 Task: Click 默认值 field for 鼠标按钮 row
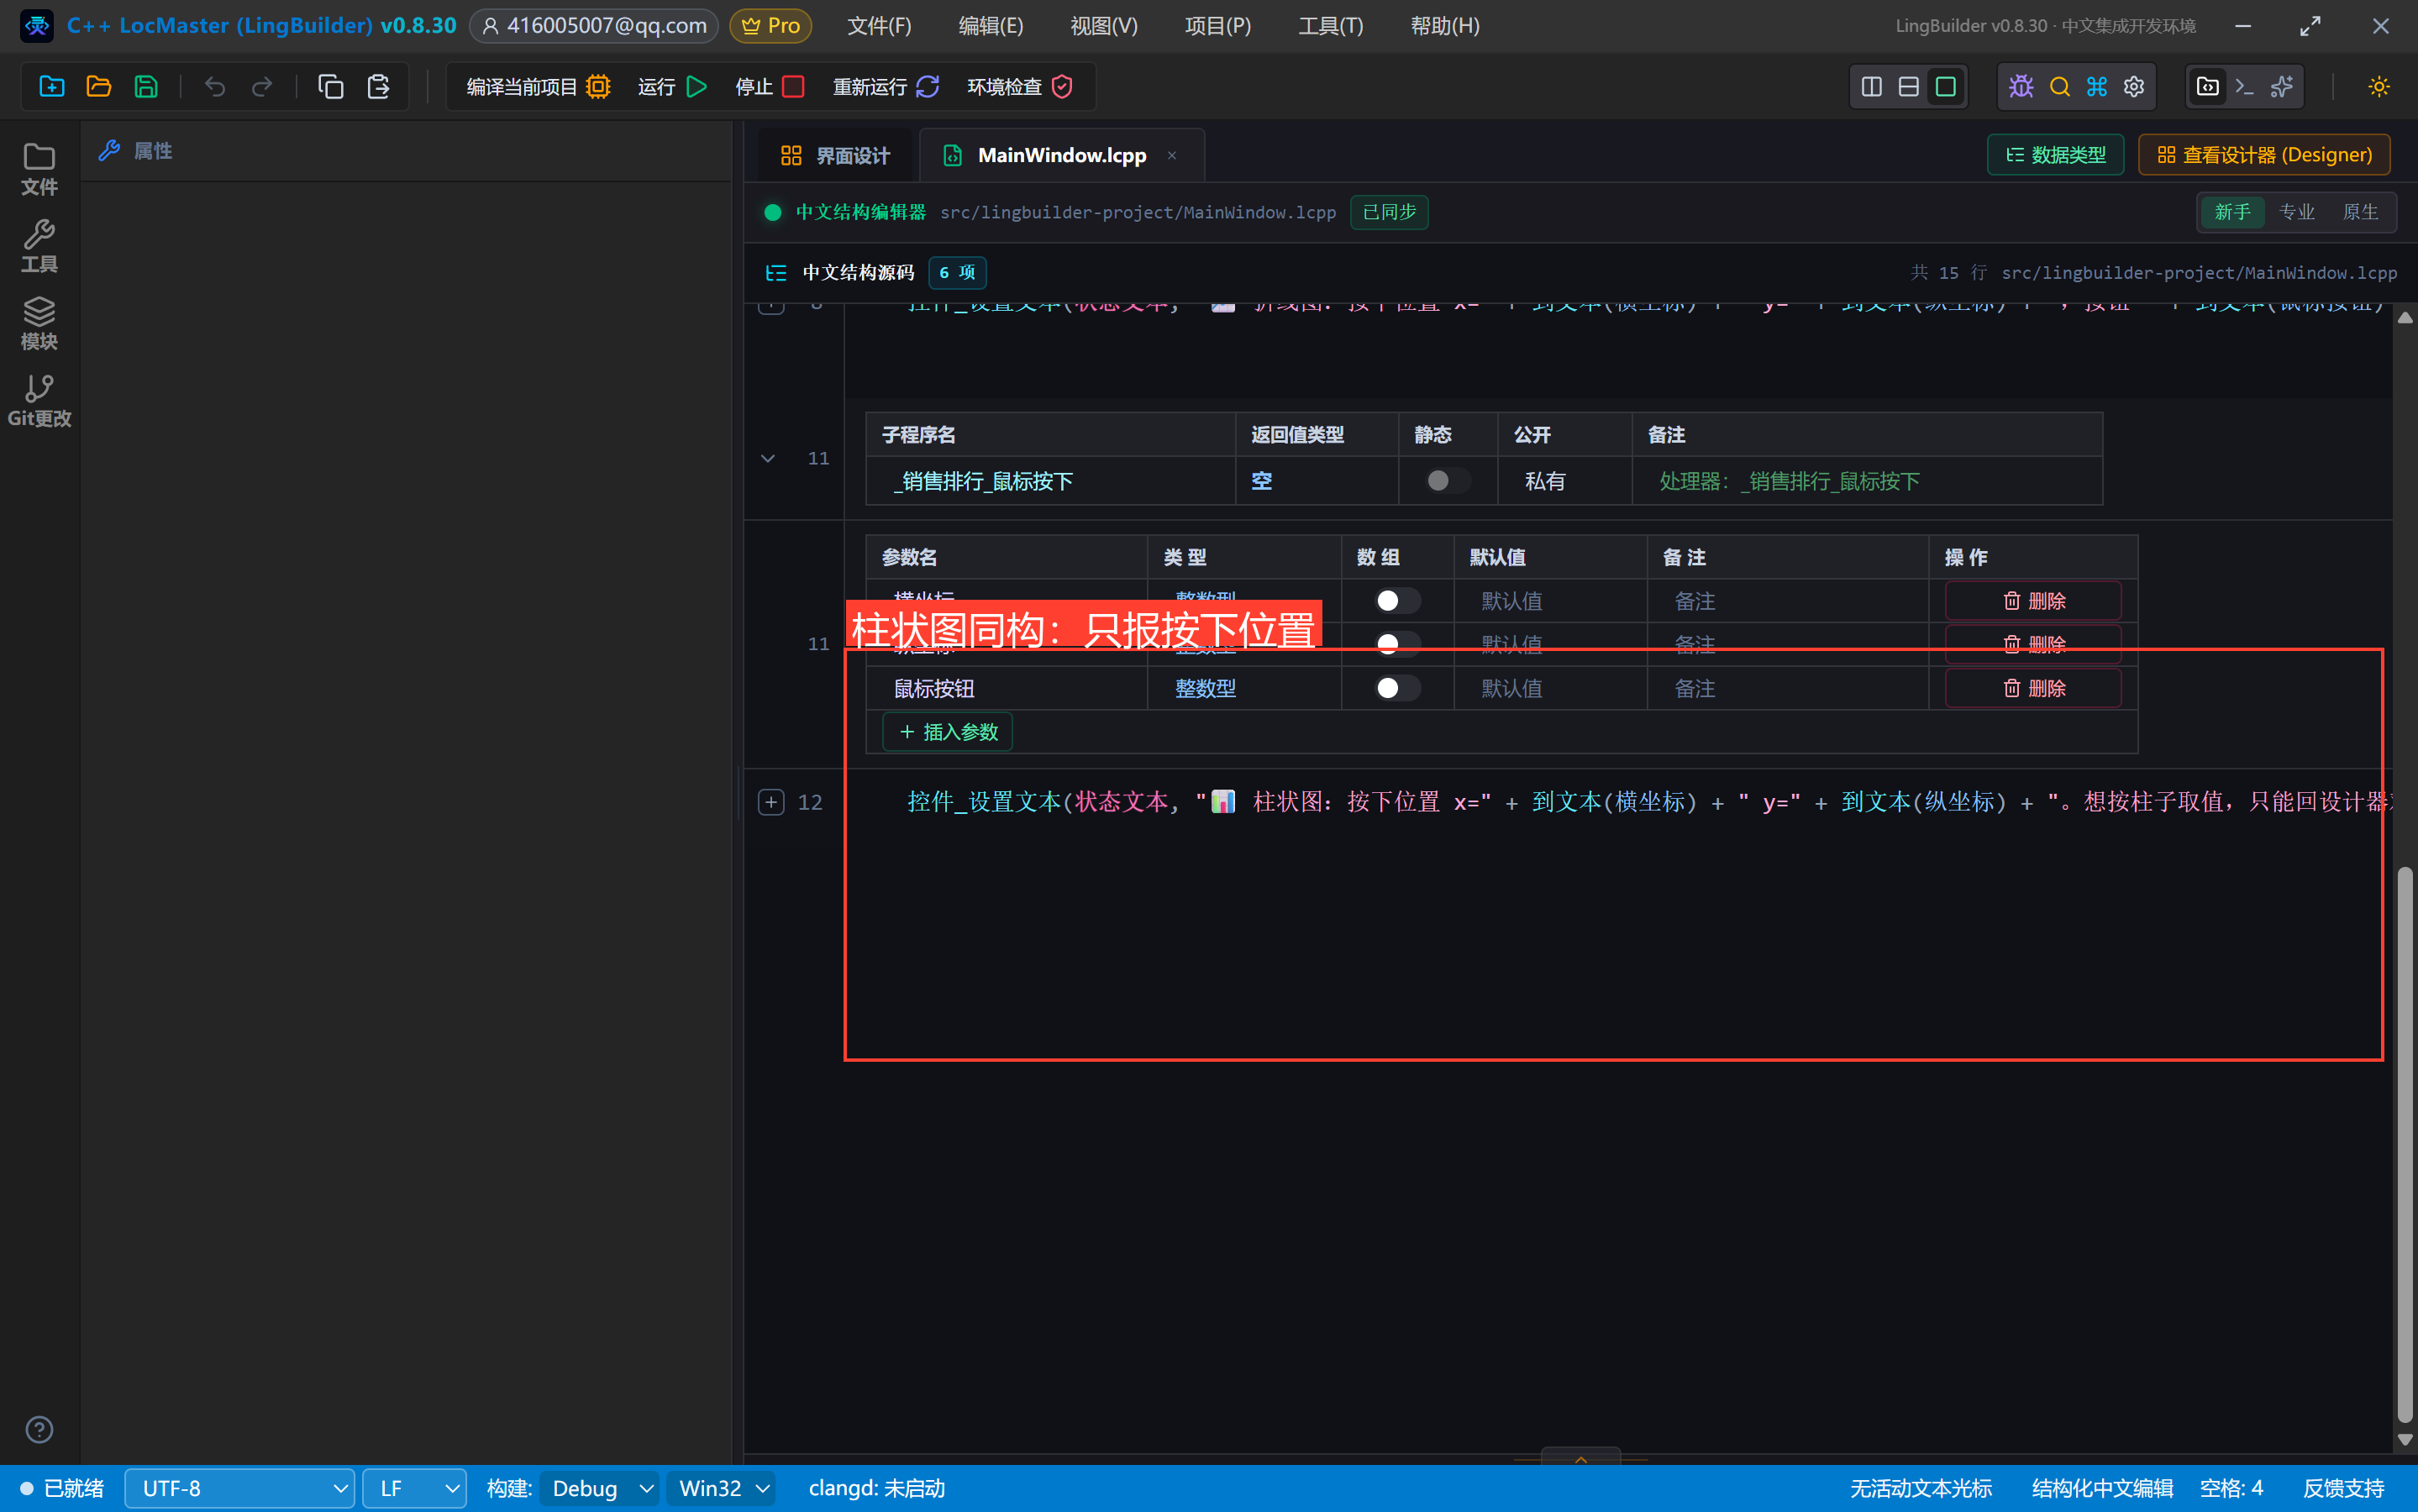1549,688
